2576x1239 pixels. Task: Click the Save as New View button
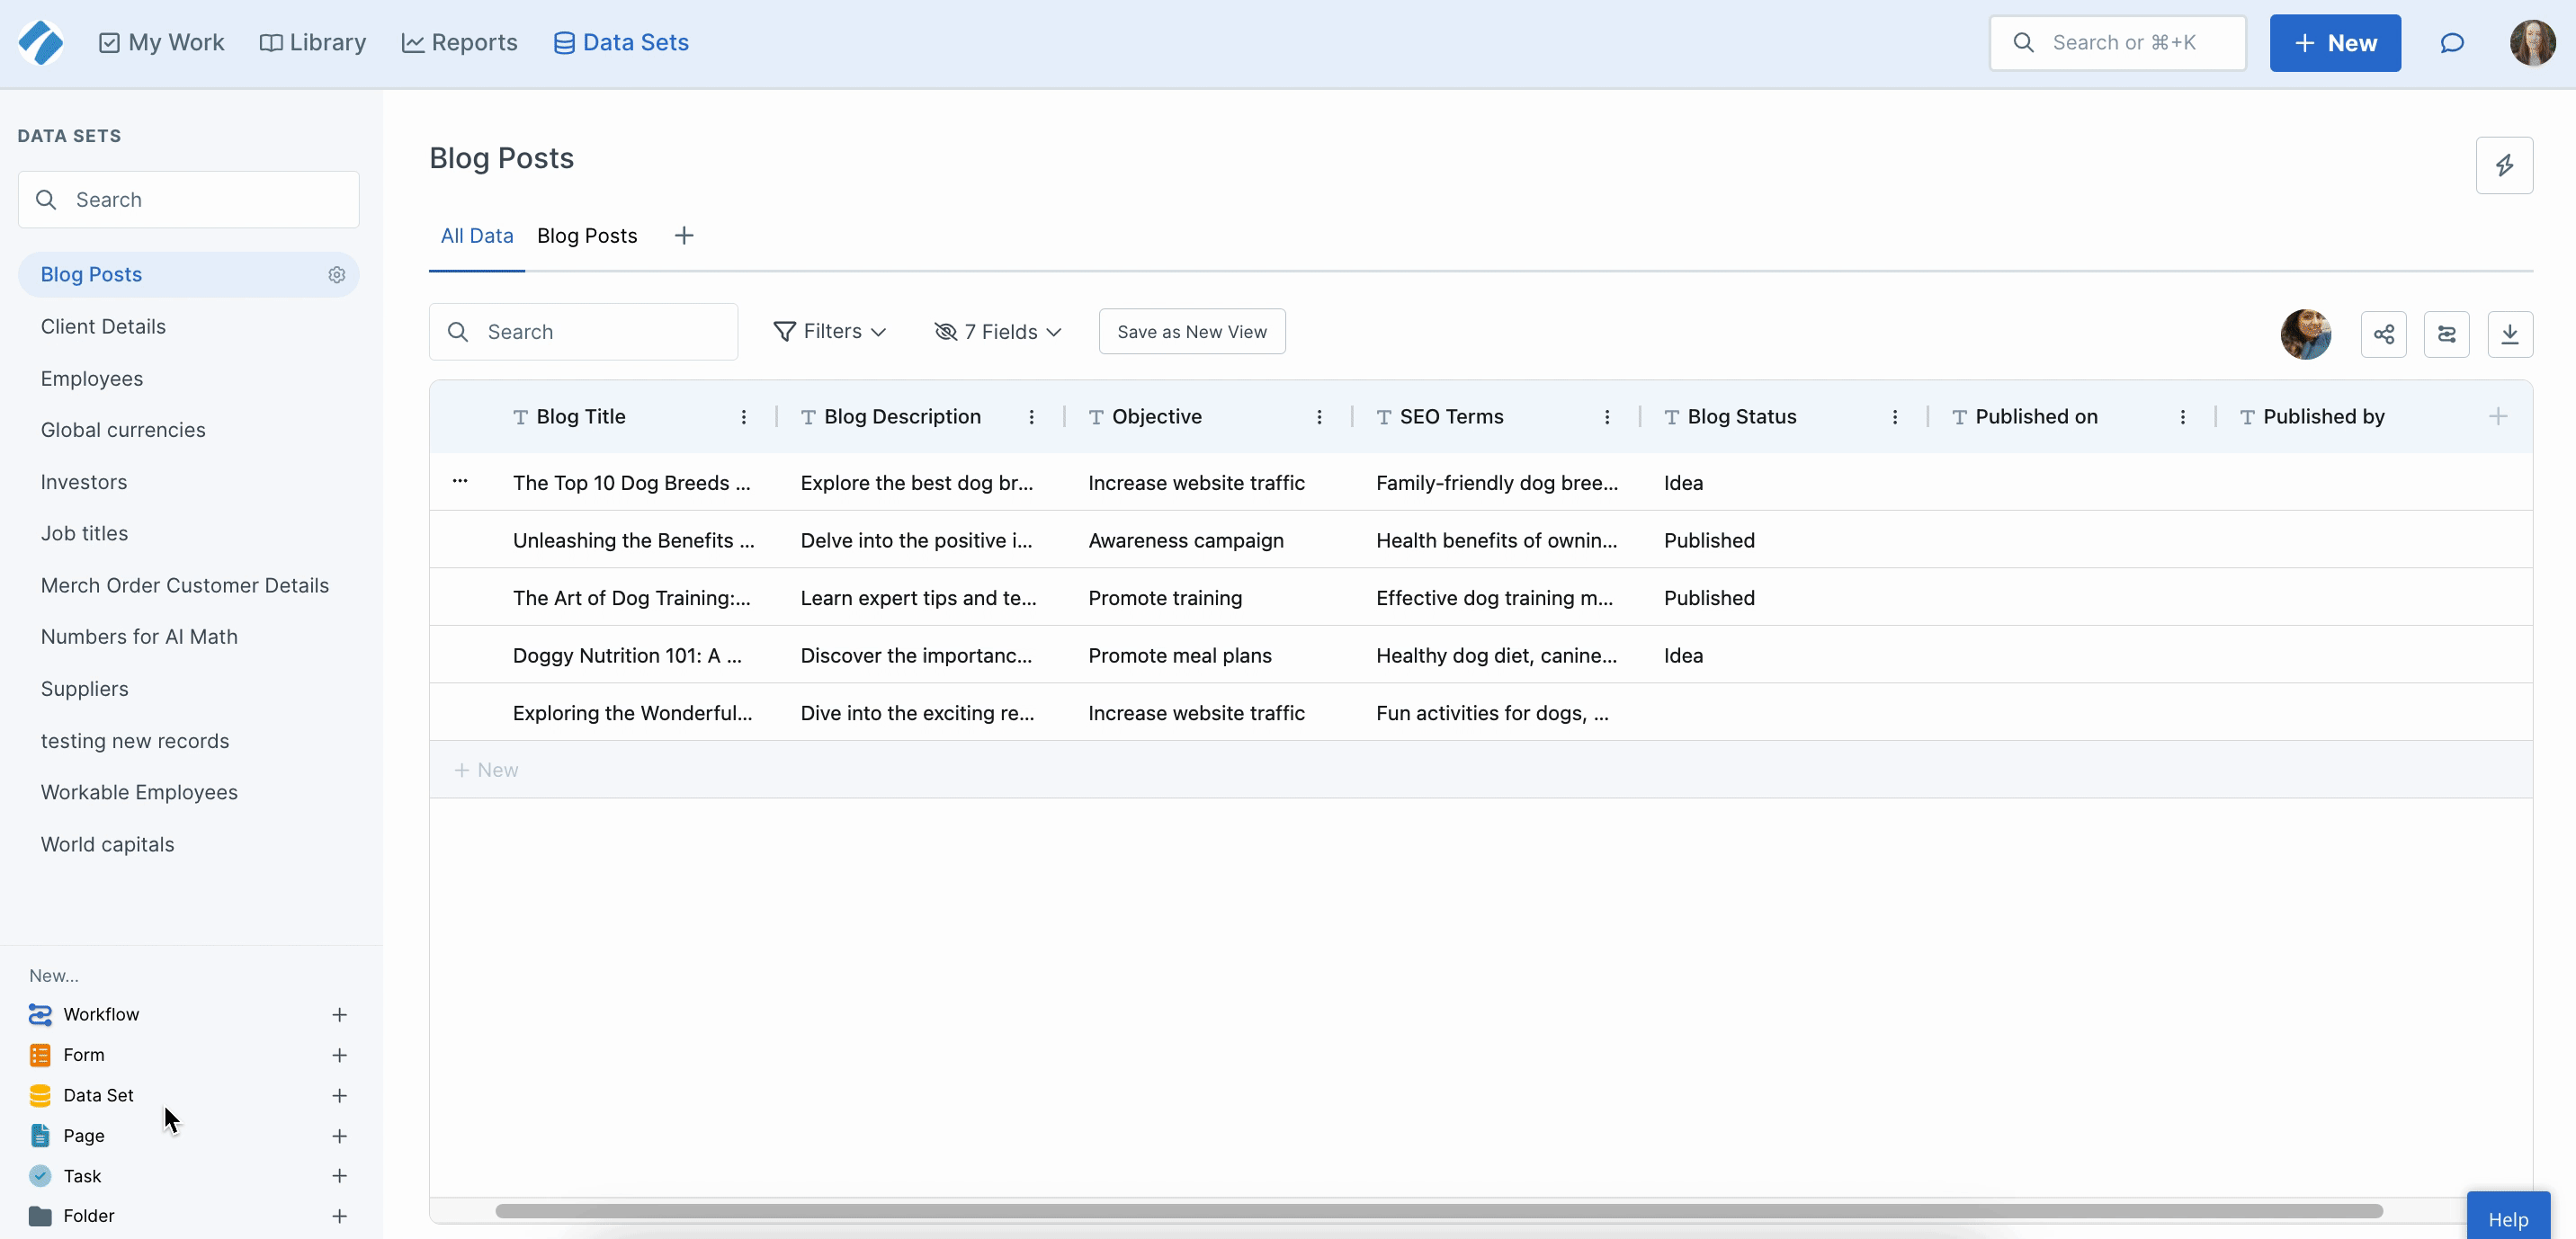[x=1191, y=331]
